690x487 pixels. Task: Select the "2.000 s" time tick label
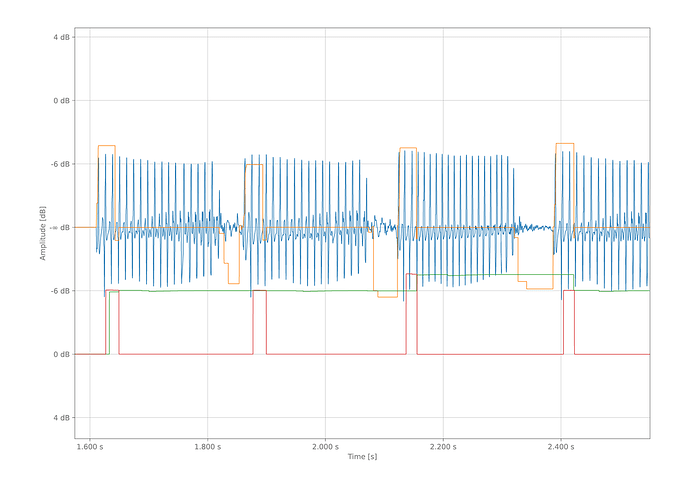tap(325, 447)
